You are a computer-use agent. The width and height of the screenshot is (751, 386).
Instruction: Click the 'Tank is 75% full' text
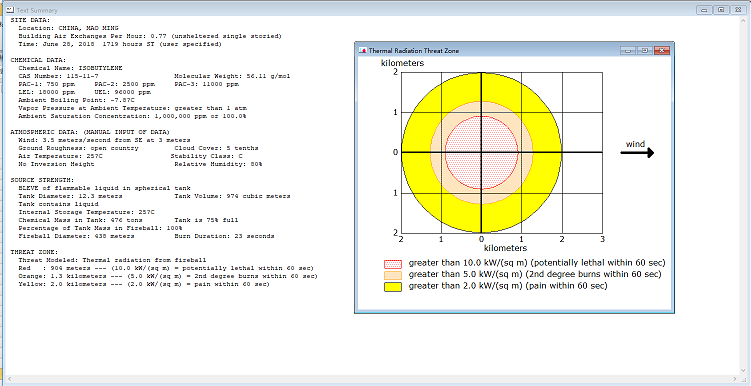tap(206, 220)
